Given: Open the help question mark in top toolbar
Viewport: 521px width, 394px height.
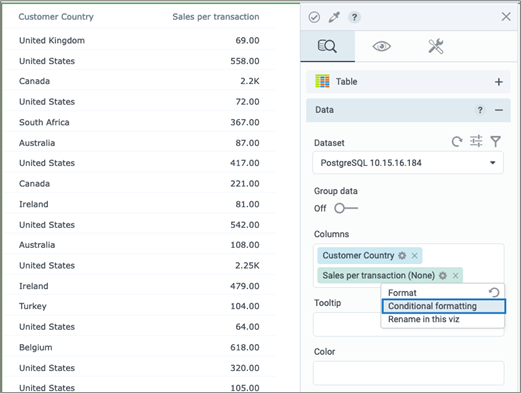Looking at the screenshot, I should pyautogui.click(x=354, y=17).
